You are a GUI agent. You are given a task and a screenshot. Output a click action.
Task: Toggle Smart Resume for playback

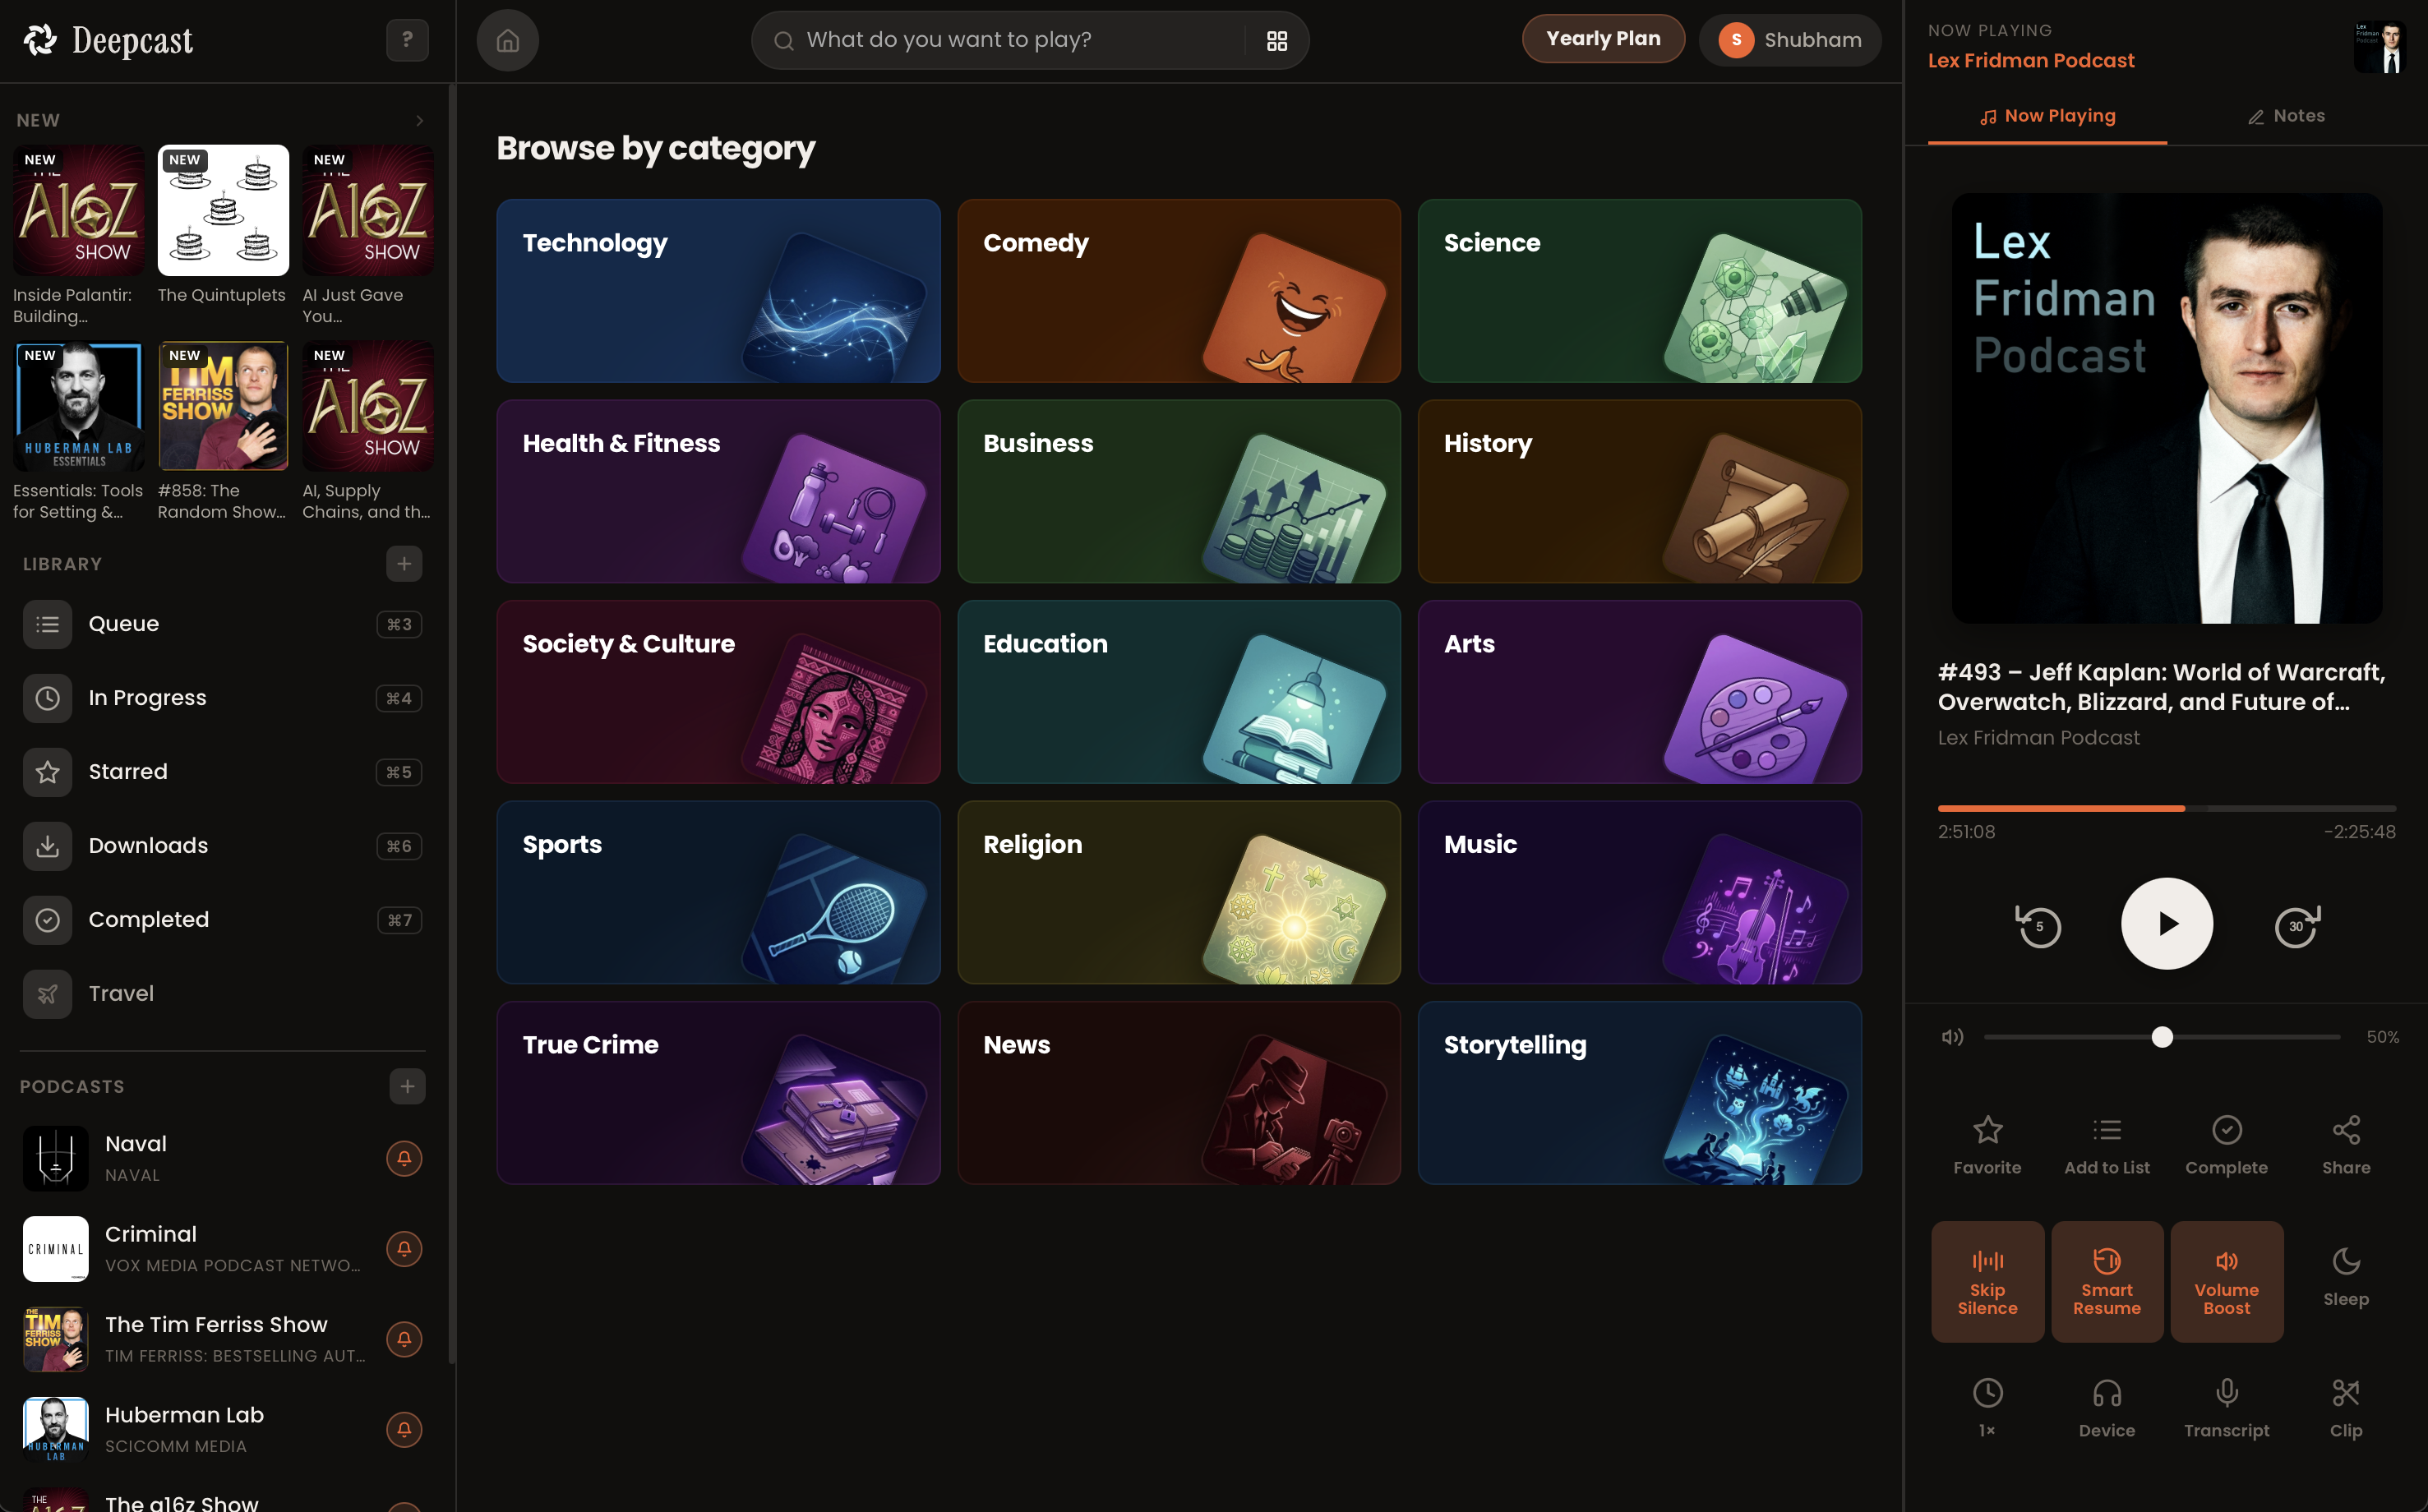[2107, 1281]
